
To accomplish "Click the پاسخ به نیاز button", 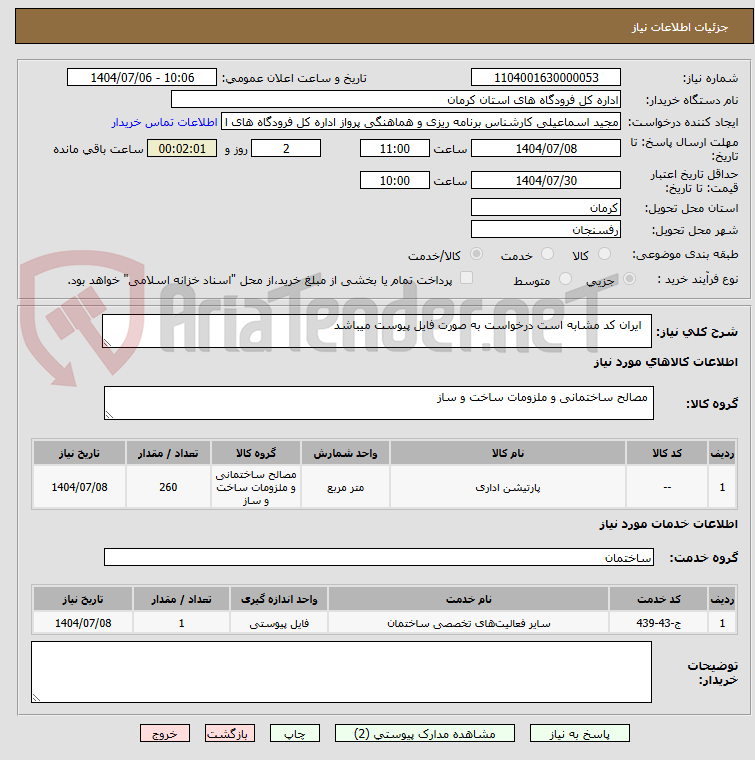I will pyautogui.click(x=580, y=733).
